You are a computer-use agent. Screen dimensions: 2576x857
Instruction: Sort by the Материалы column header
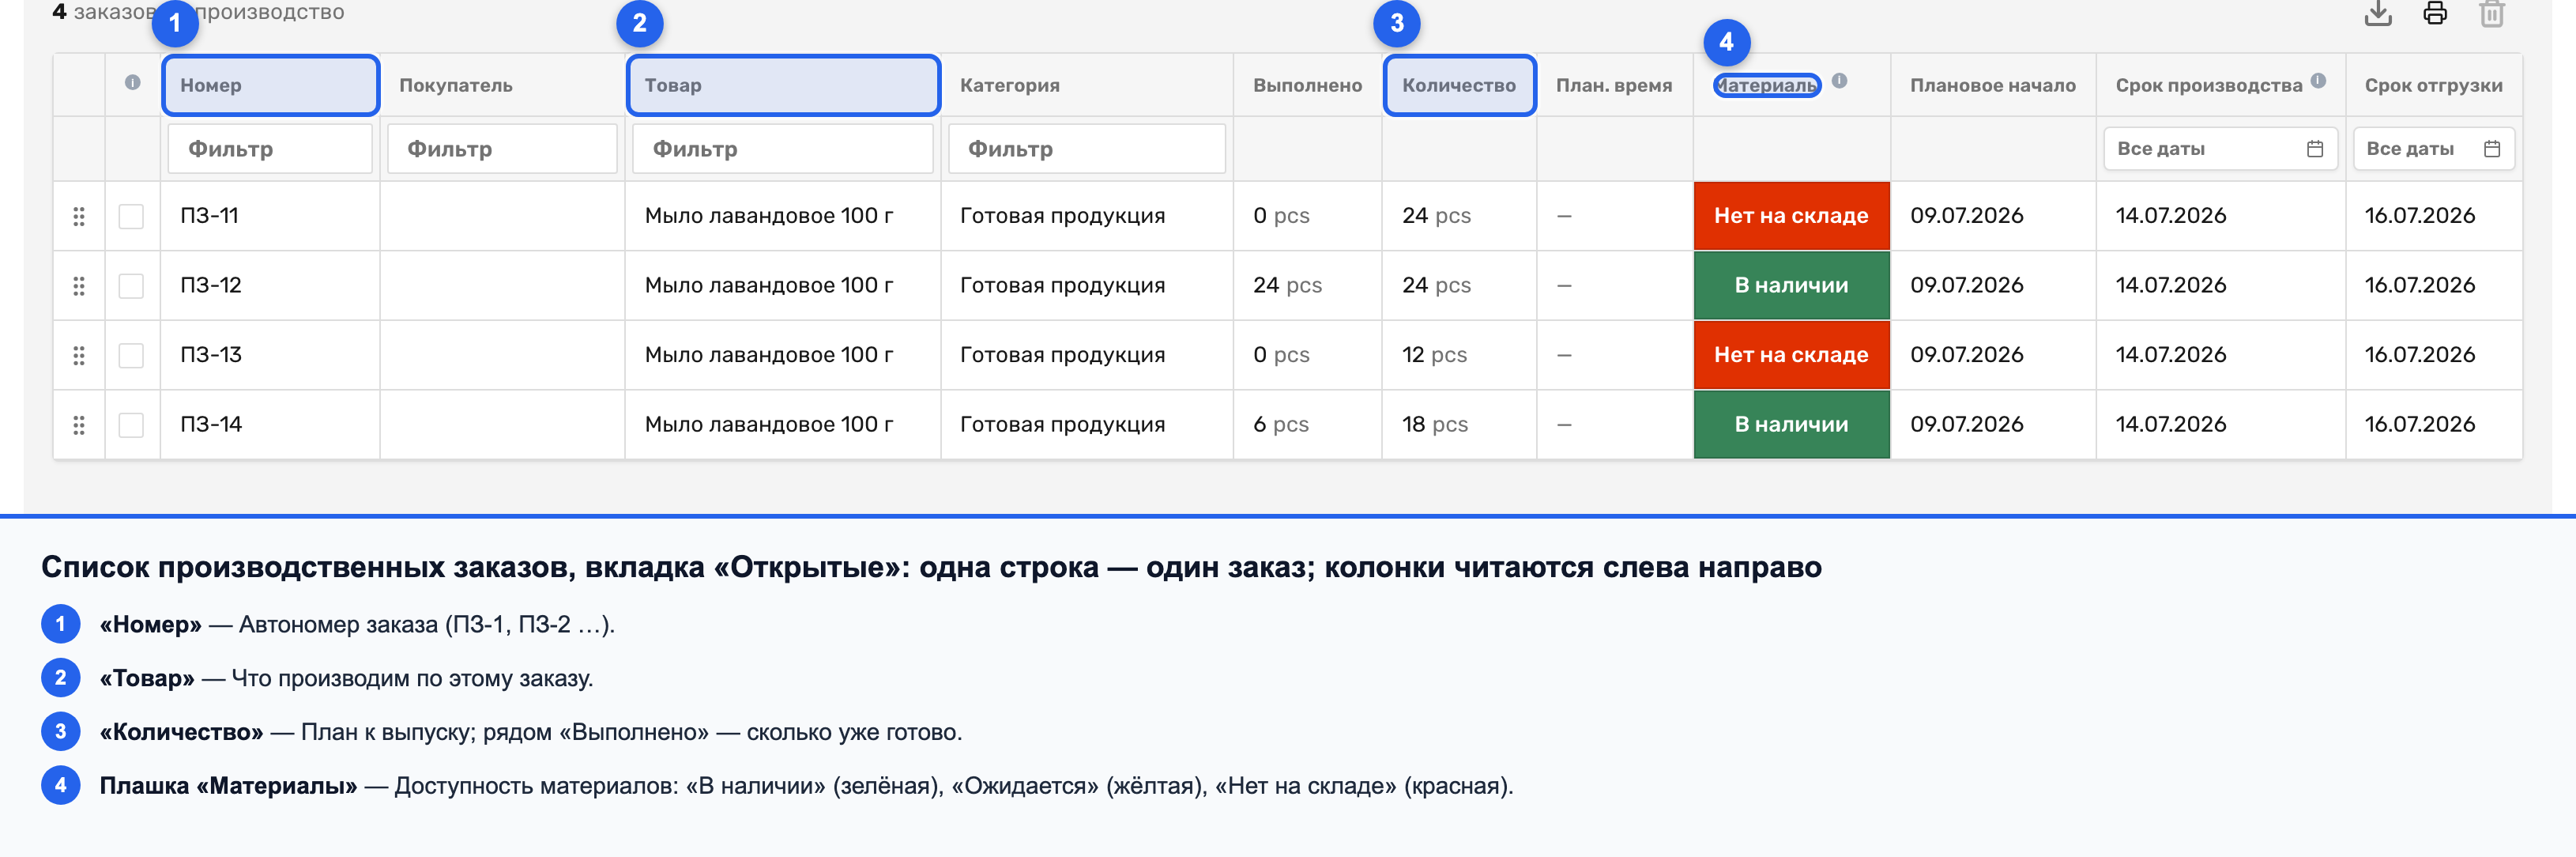(x=1766, y=86)
